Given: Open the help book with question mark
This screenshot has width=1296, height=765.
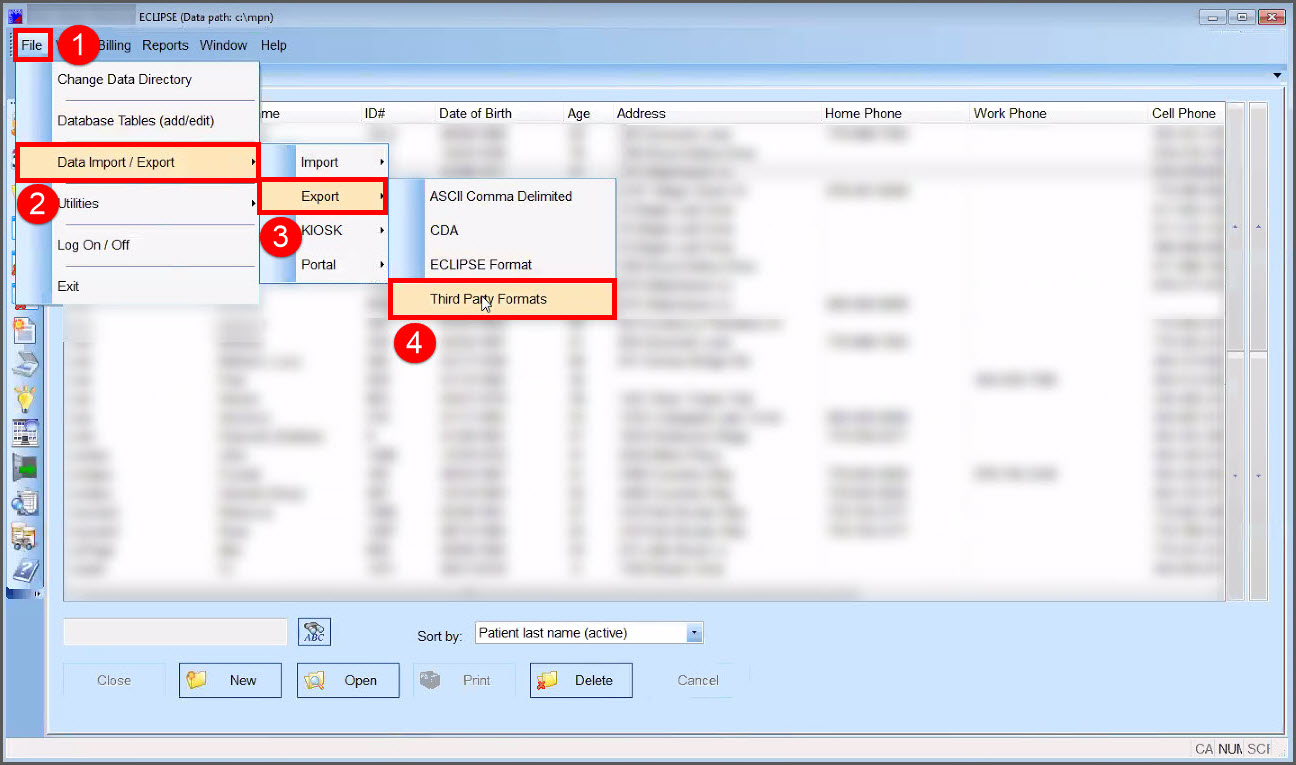Looking at the screenshot, I should pyautogui.click(x=24, y=570).
